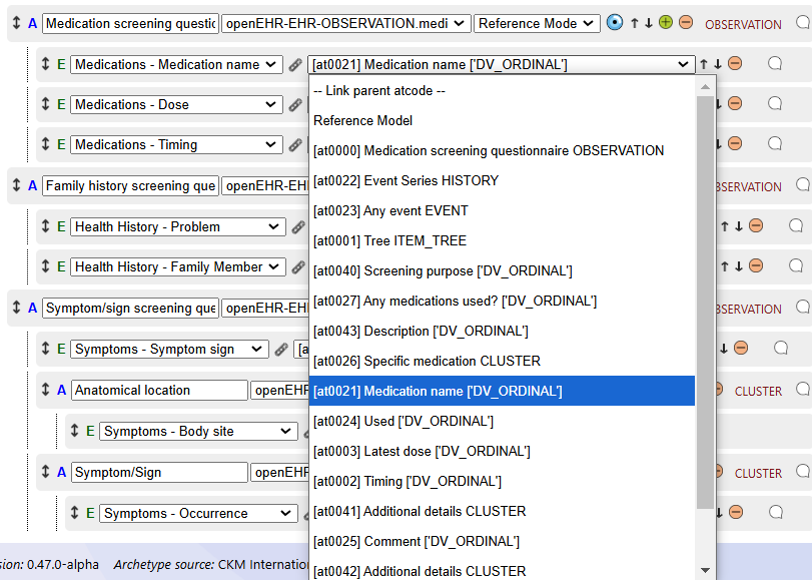Toggle the blue radio button on Medication screening row
The width and height of the screenshot is (812, 580).
(615, 23)
